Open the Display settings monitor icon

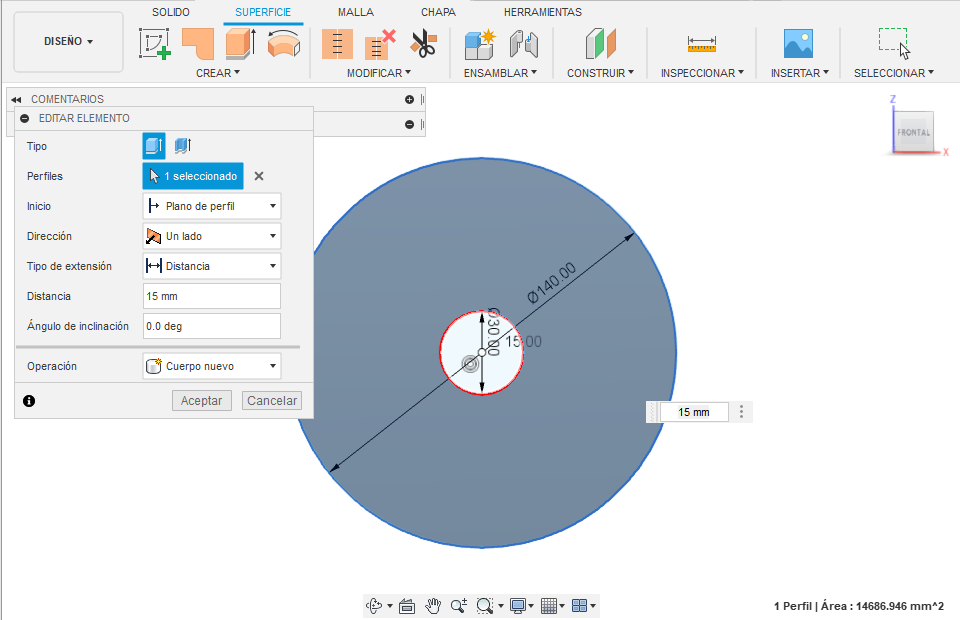pyautogui.click(x=518, y=606)
